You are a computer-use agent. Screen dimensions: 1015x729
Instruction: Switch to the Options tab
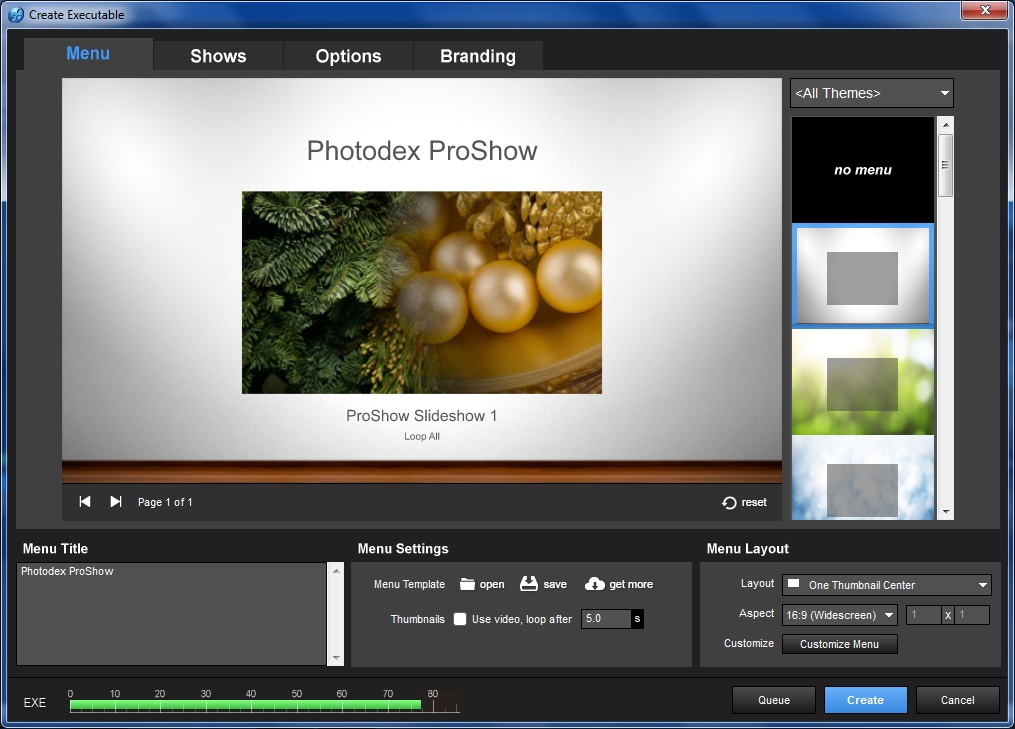tap(348, 56)
